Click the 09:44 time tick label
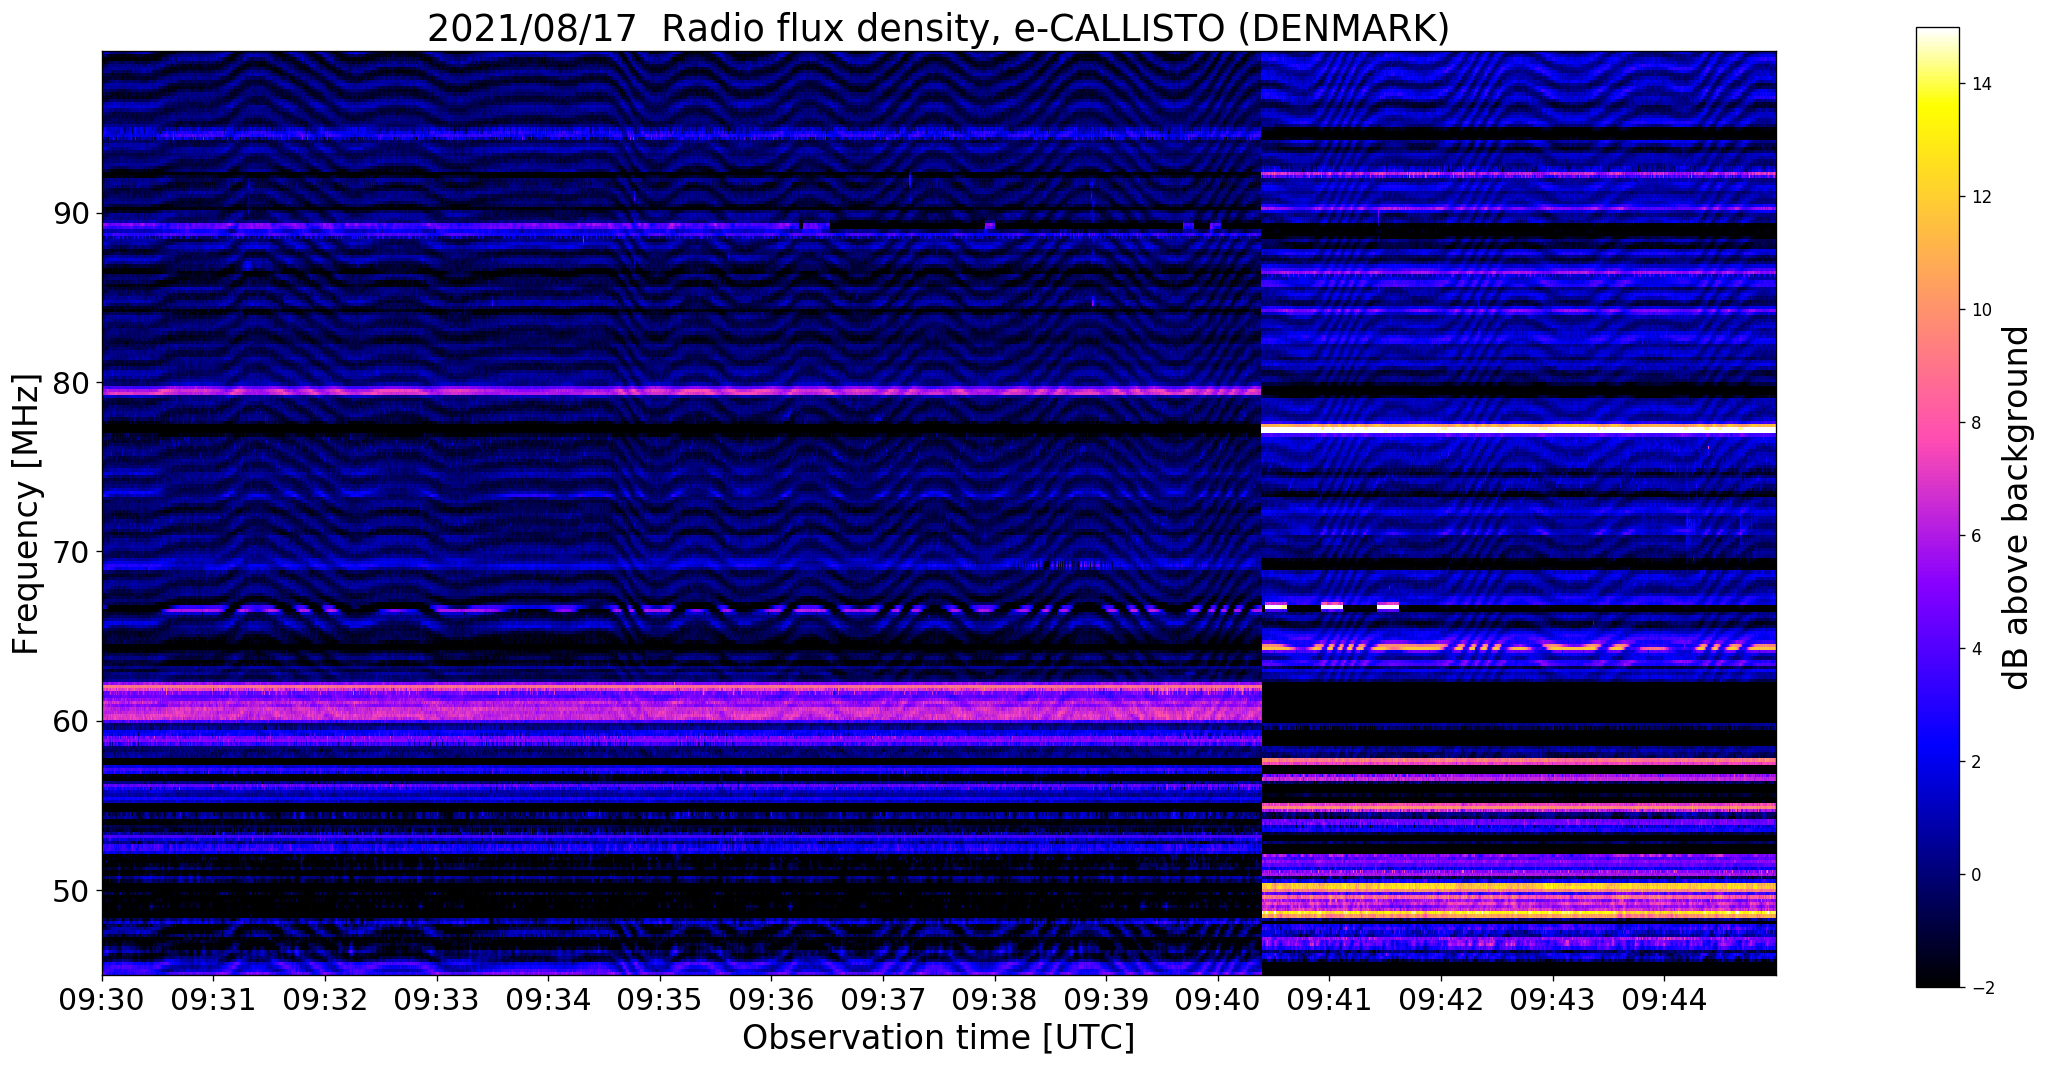Viewport: 2047px width, 1067px height. tap(1664, 1000)
